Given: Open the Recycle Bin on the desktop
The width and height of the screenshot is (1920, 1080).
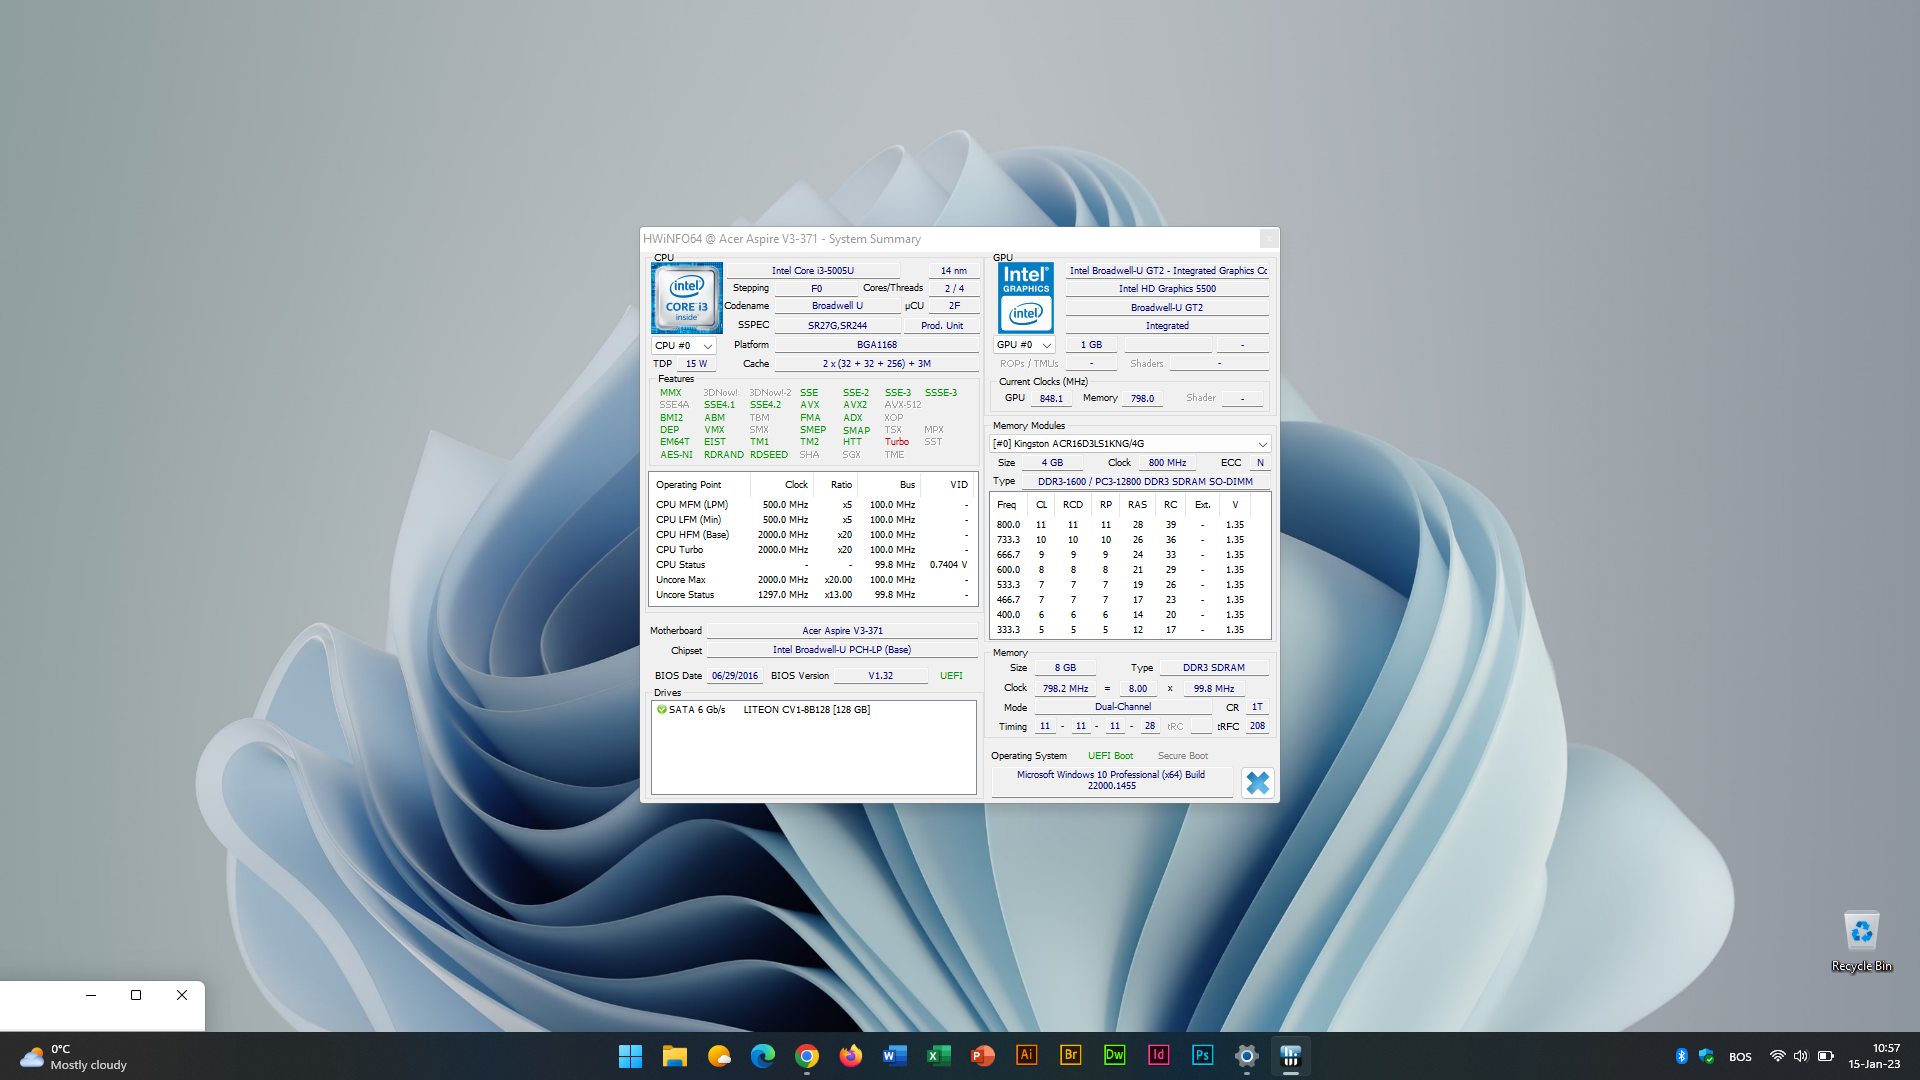Looking at the screenshot, I should (x=1861, y=942).
